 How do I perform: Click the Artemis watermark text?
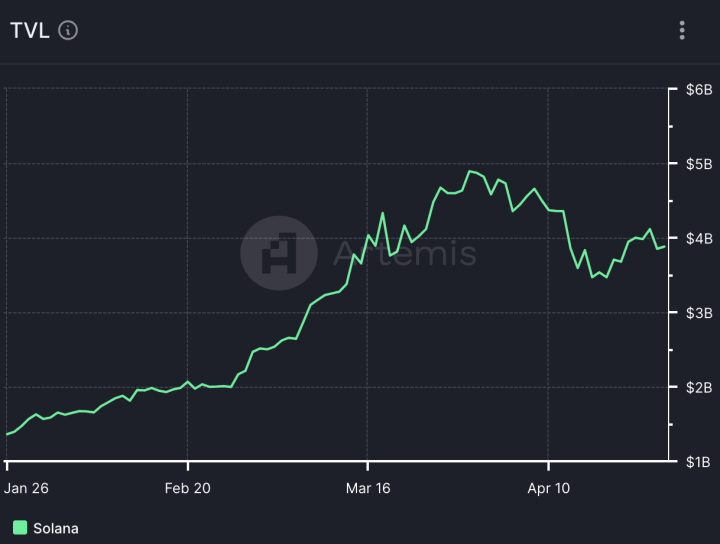[x=405, y=253]
